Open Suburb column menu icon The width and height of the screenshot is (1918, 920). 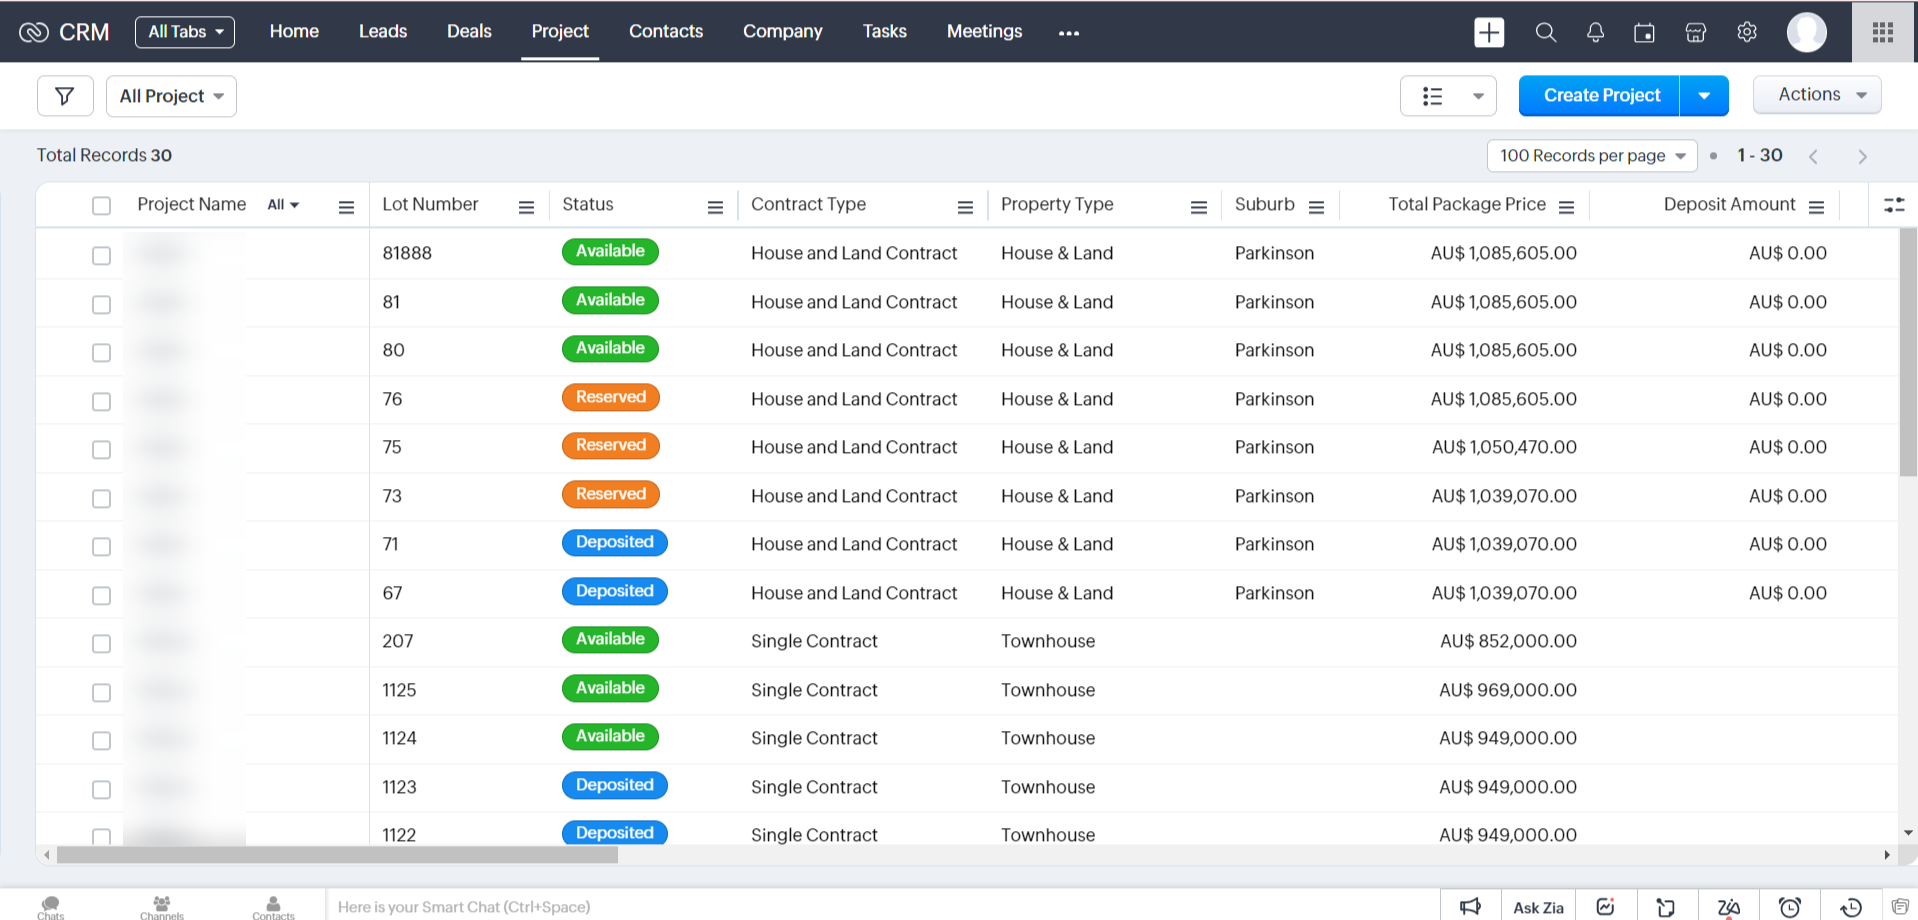pos(1316,207)
